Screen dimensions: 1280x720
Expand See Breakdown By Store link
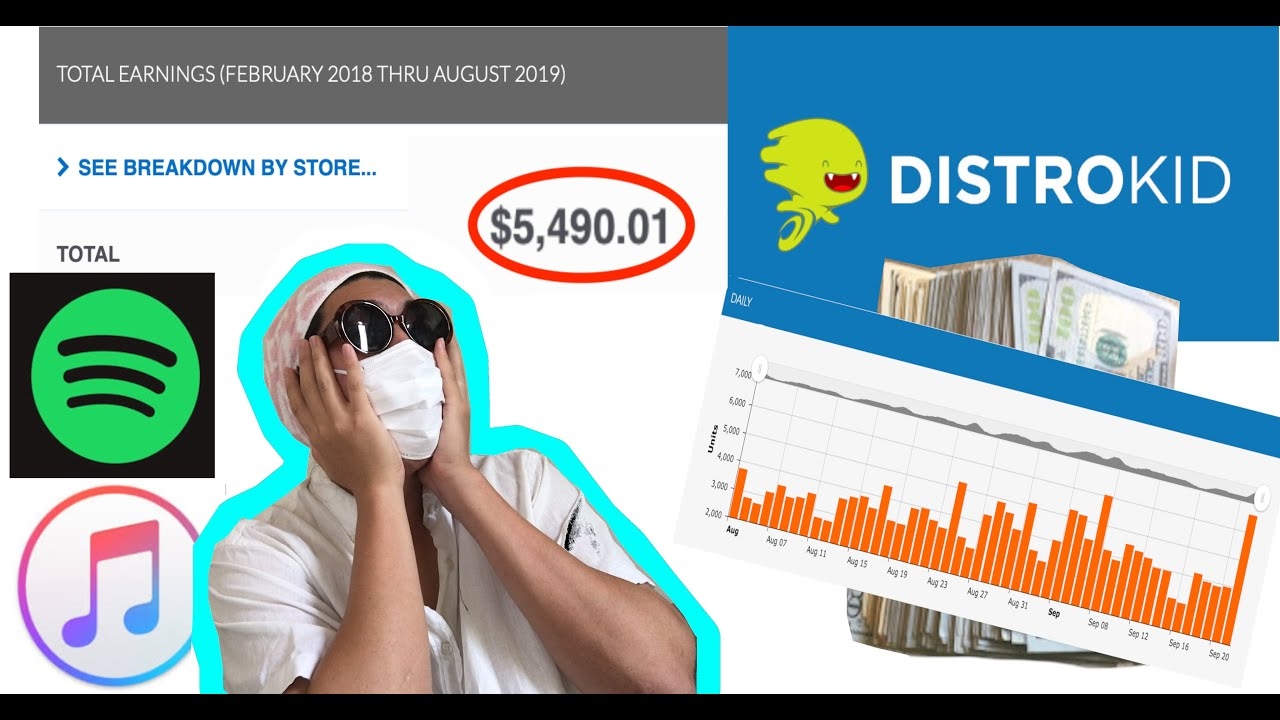tap(217, 168)
